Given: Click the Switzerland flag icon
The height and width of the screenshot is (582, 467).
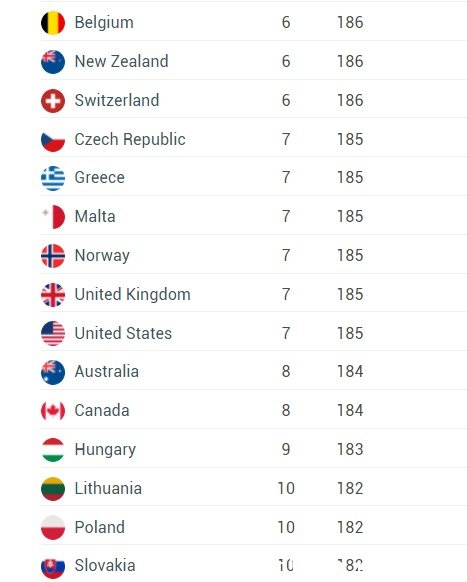Looking at the screenshot, I should (53, 101).
